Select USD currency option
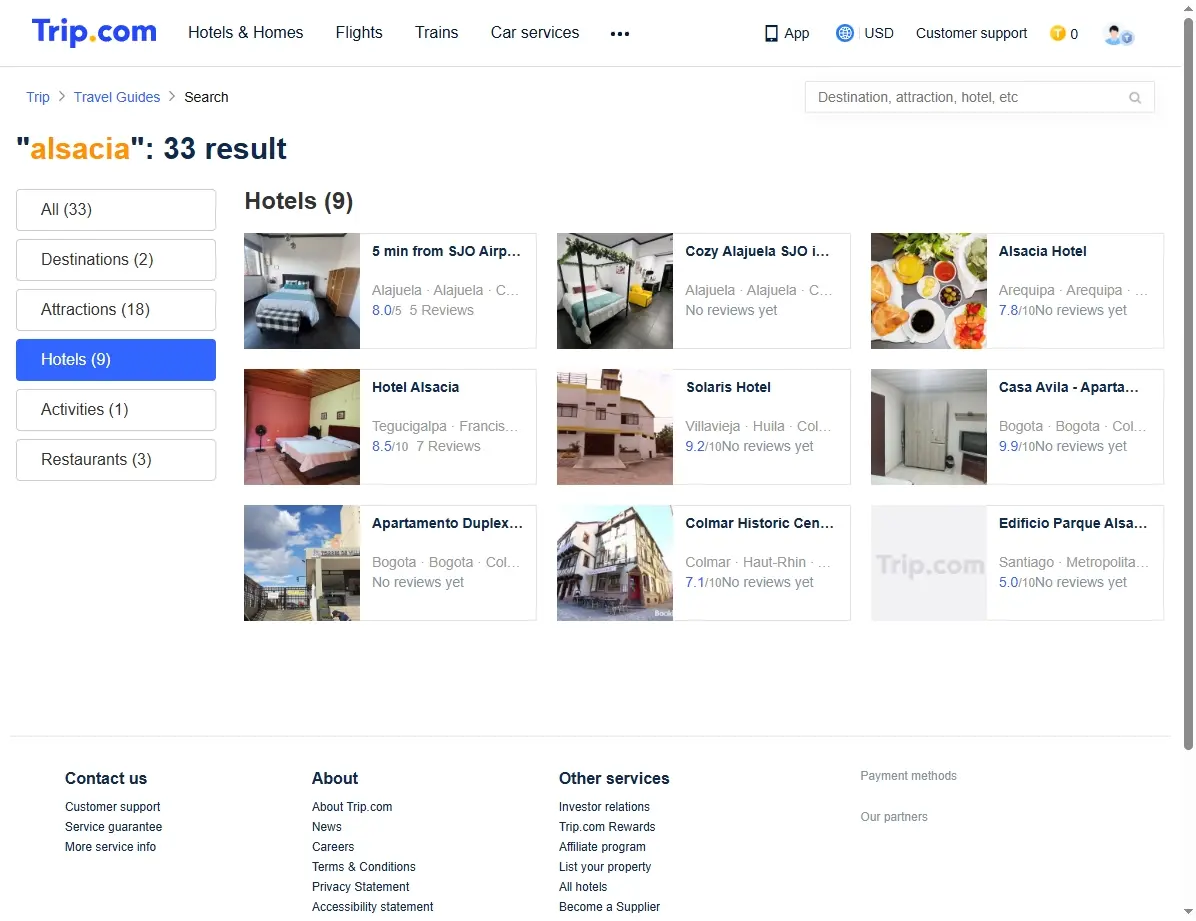The image size is (1196, 921). 879,33
